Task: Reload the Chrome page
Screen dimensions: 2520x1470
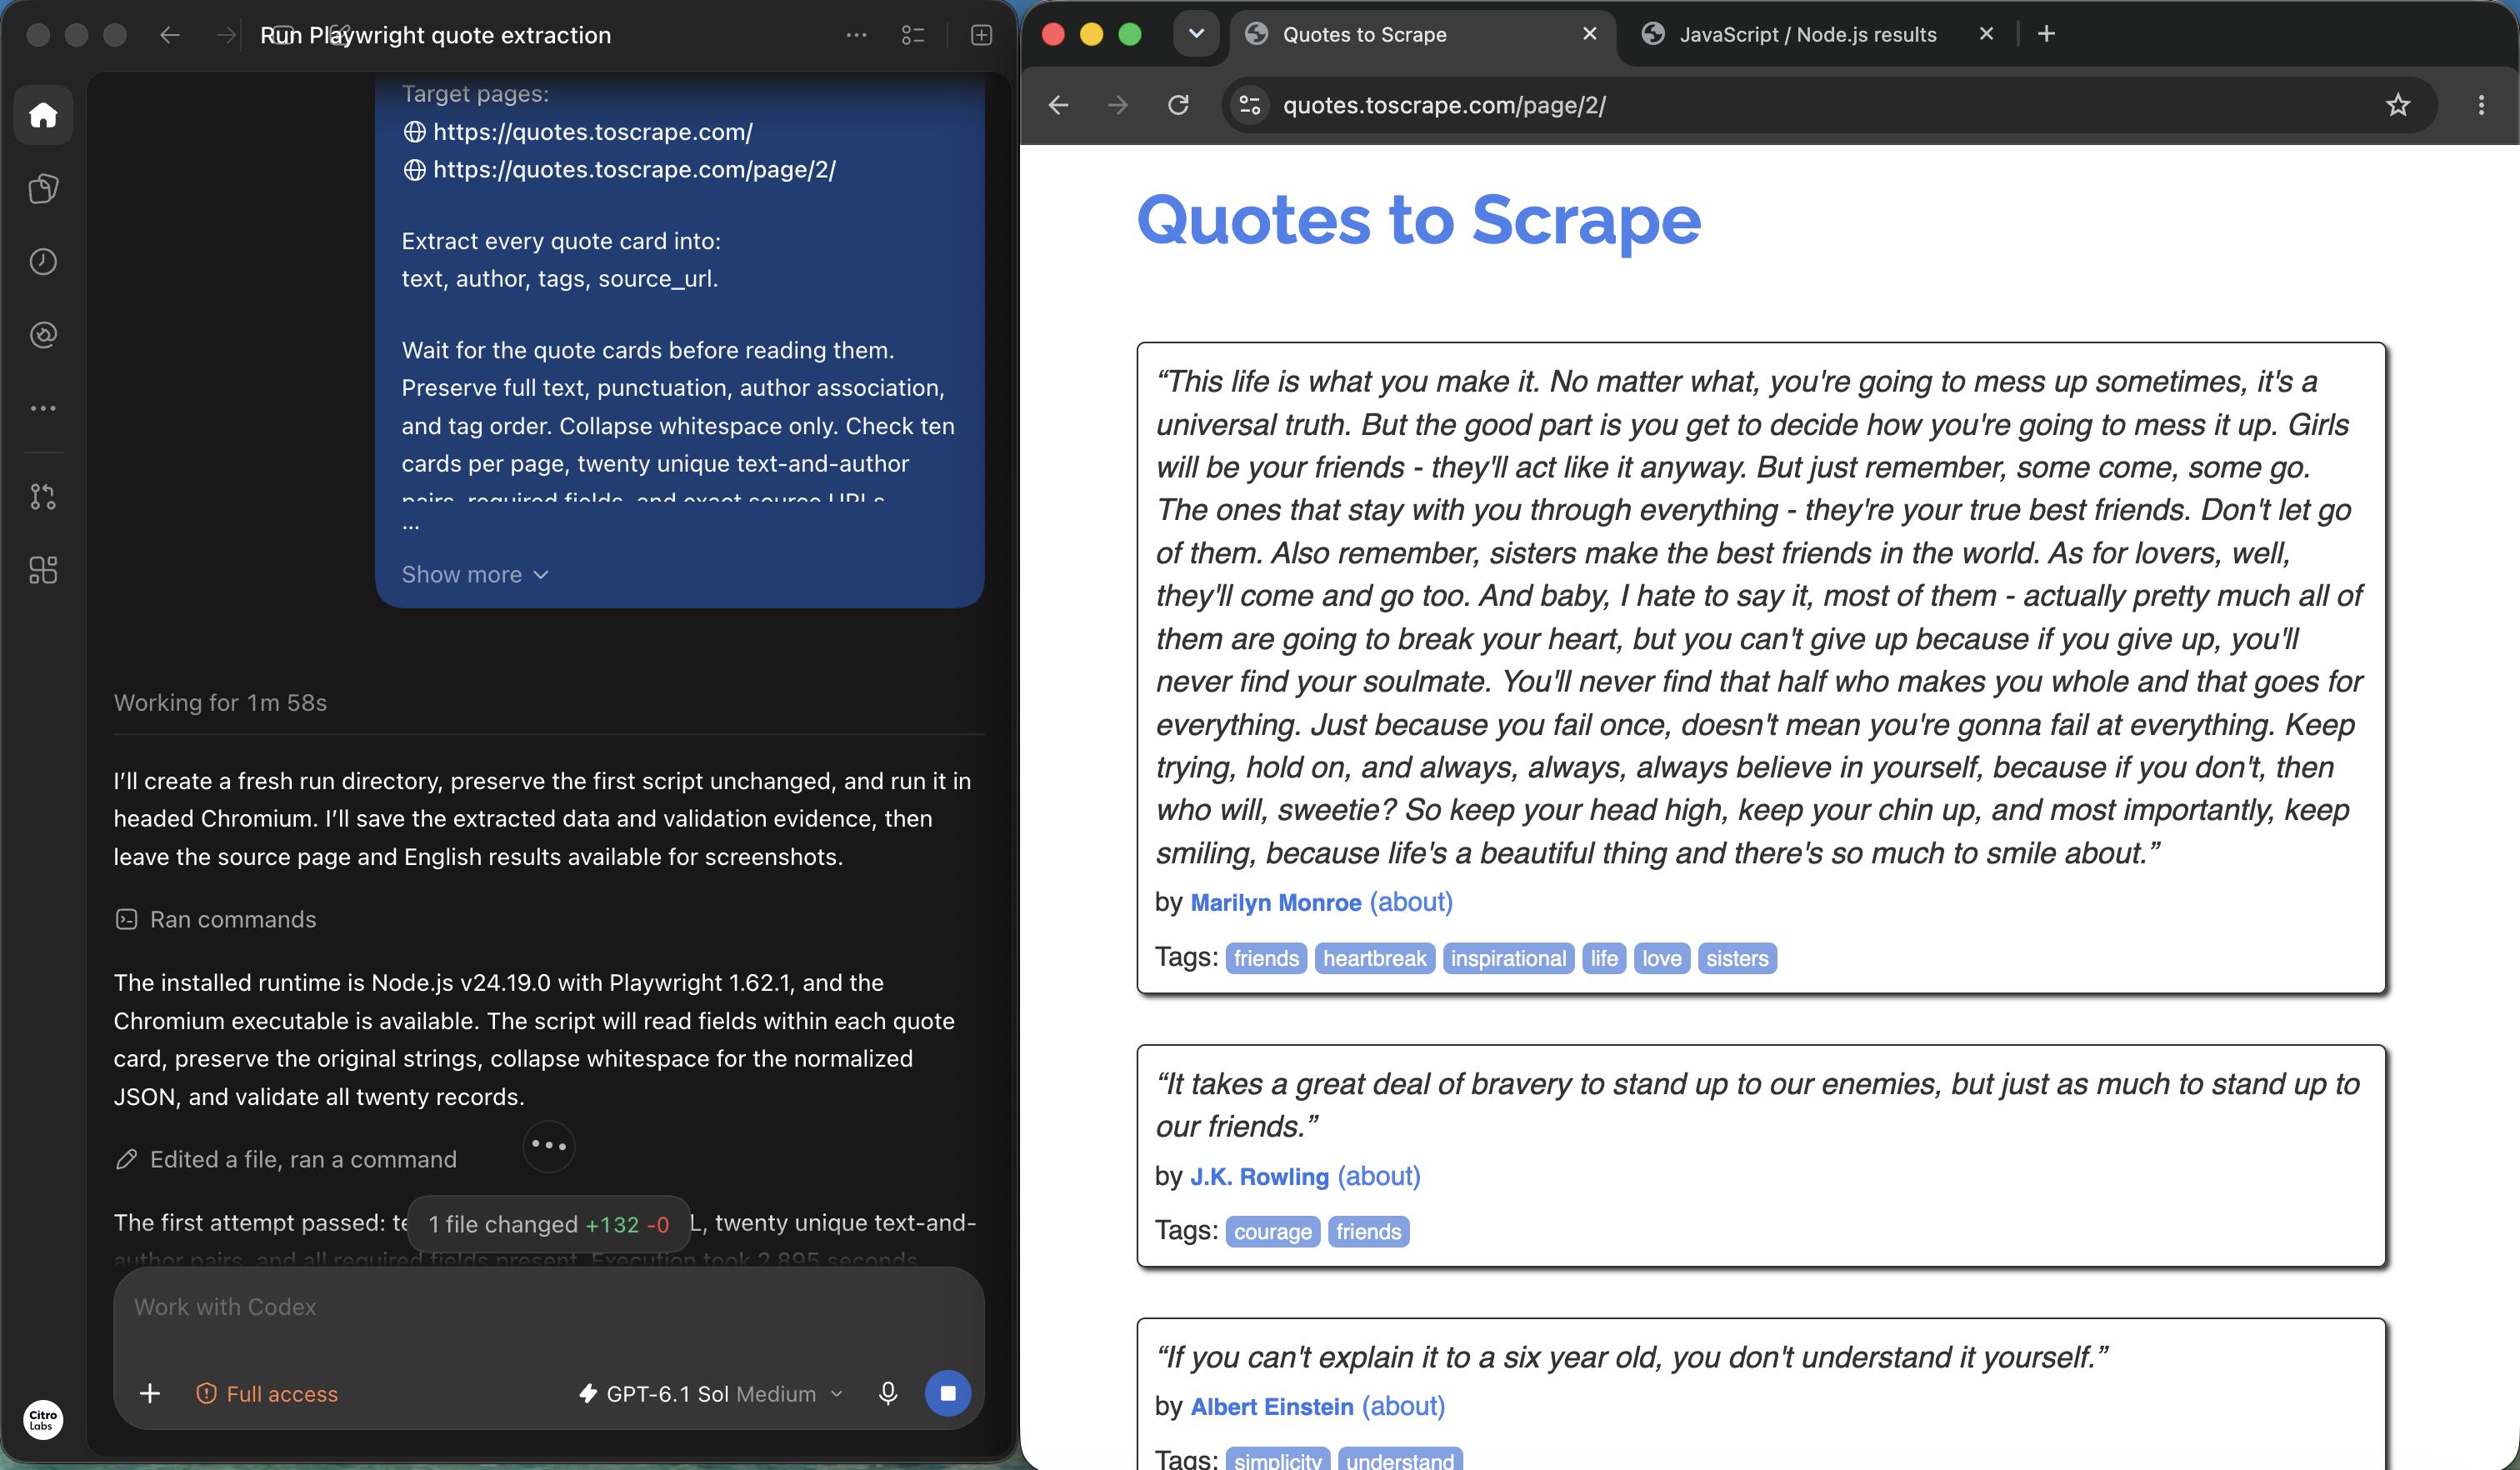Action: pyautogui.click(x=1178, y=105)
